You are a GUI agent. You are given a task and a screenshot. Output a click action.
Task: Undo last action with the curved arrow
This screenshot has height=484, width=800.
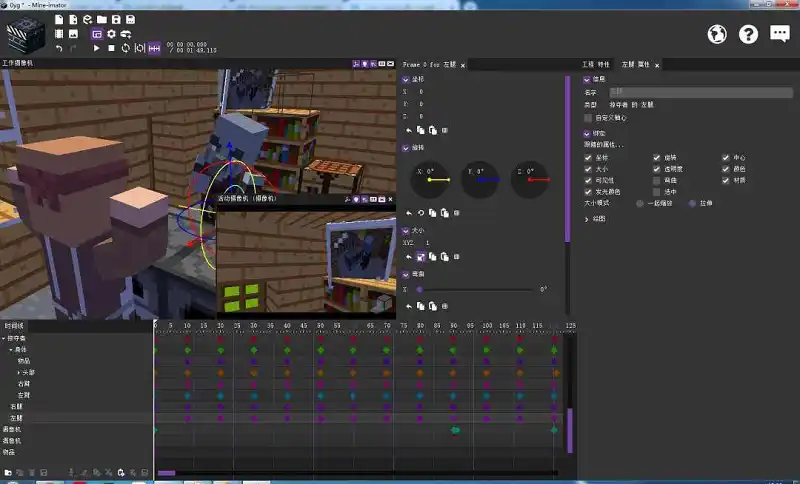(x=59, y=48)
